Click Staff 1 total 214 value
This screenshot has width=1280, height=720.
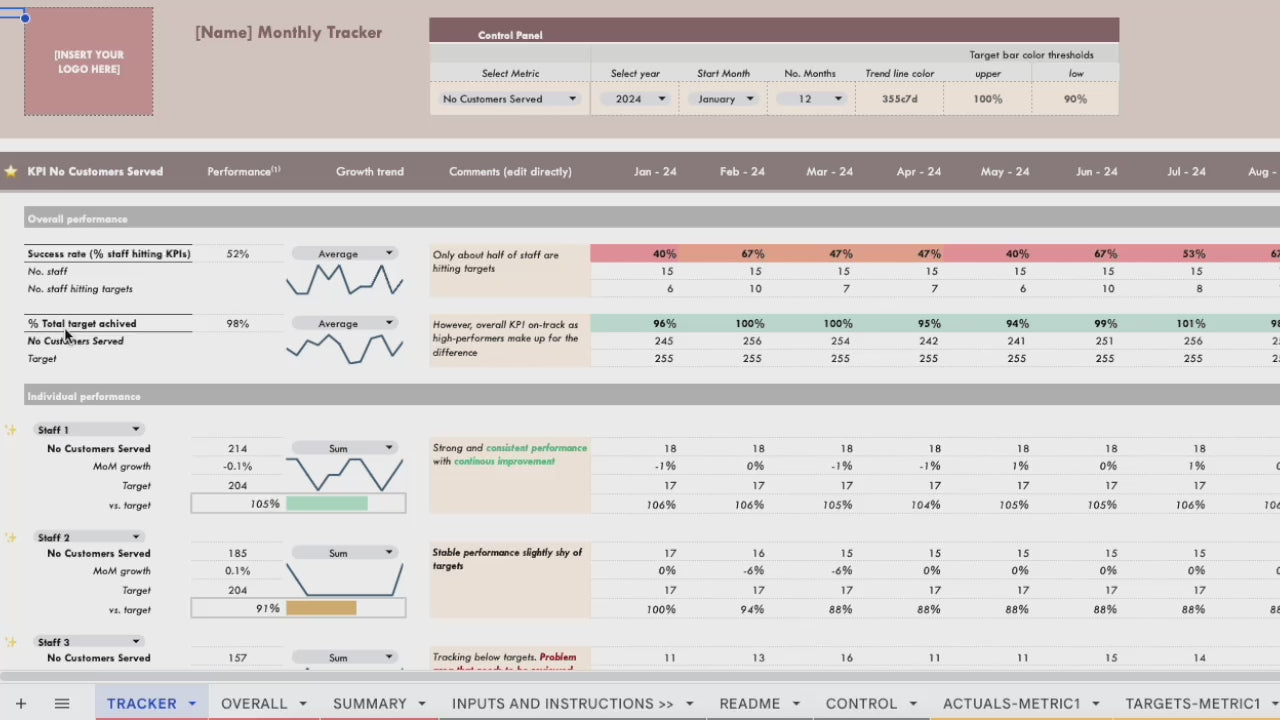(237, 448)
